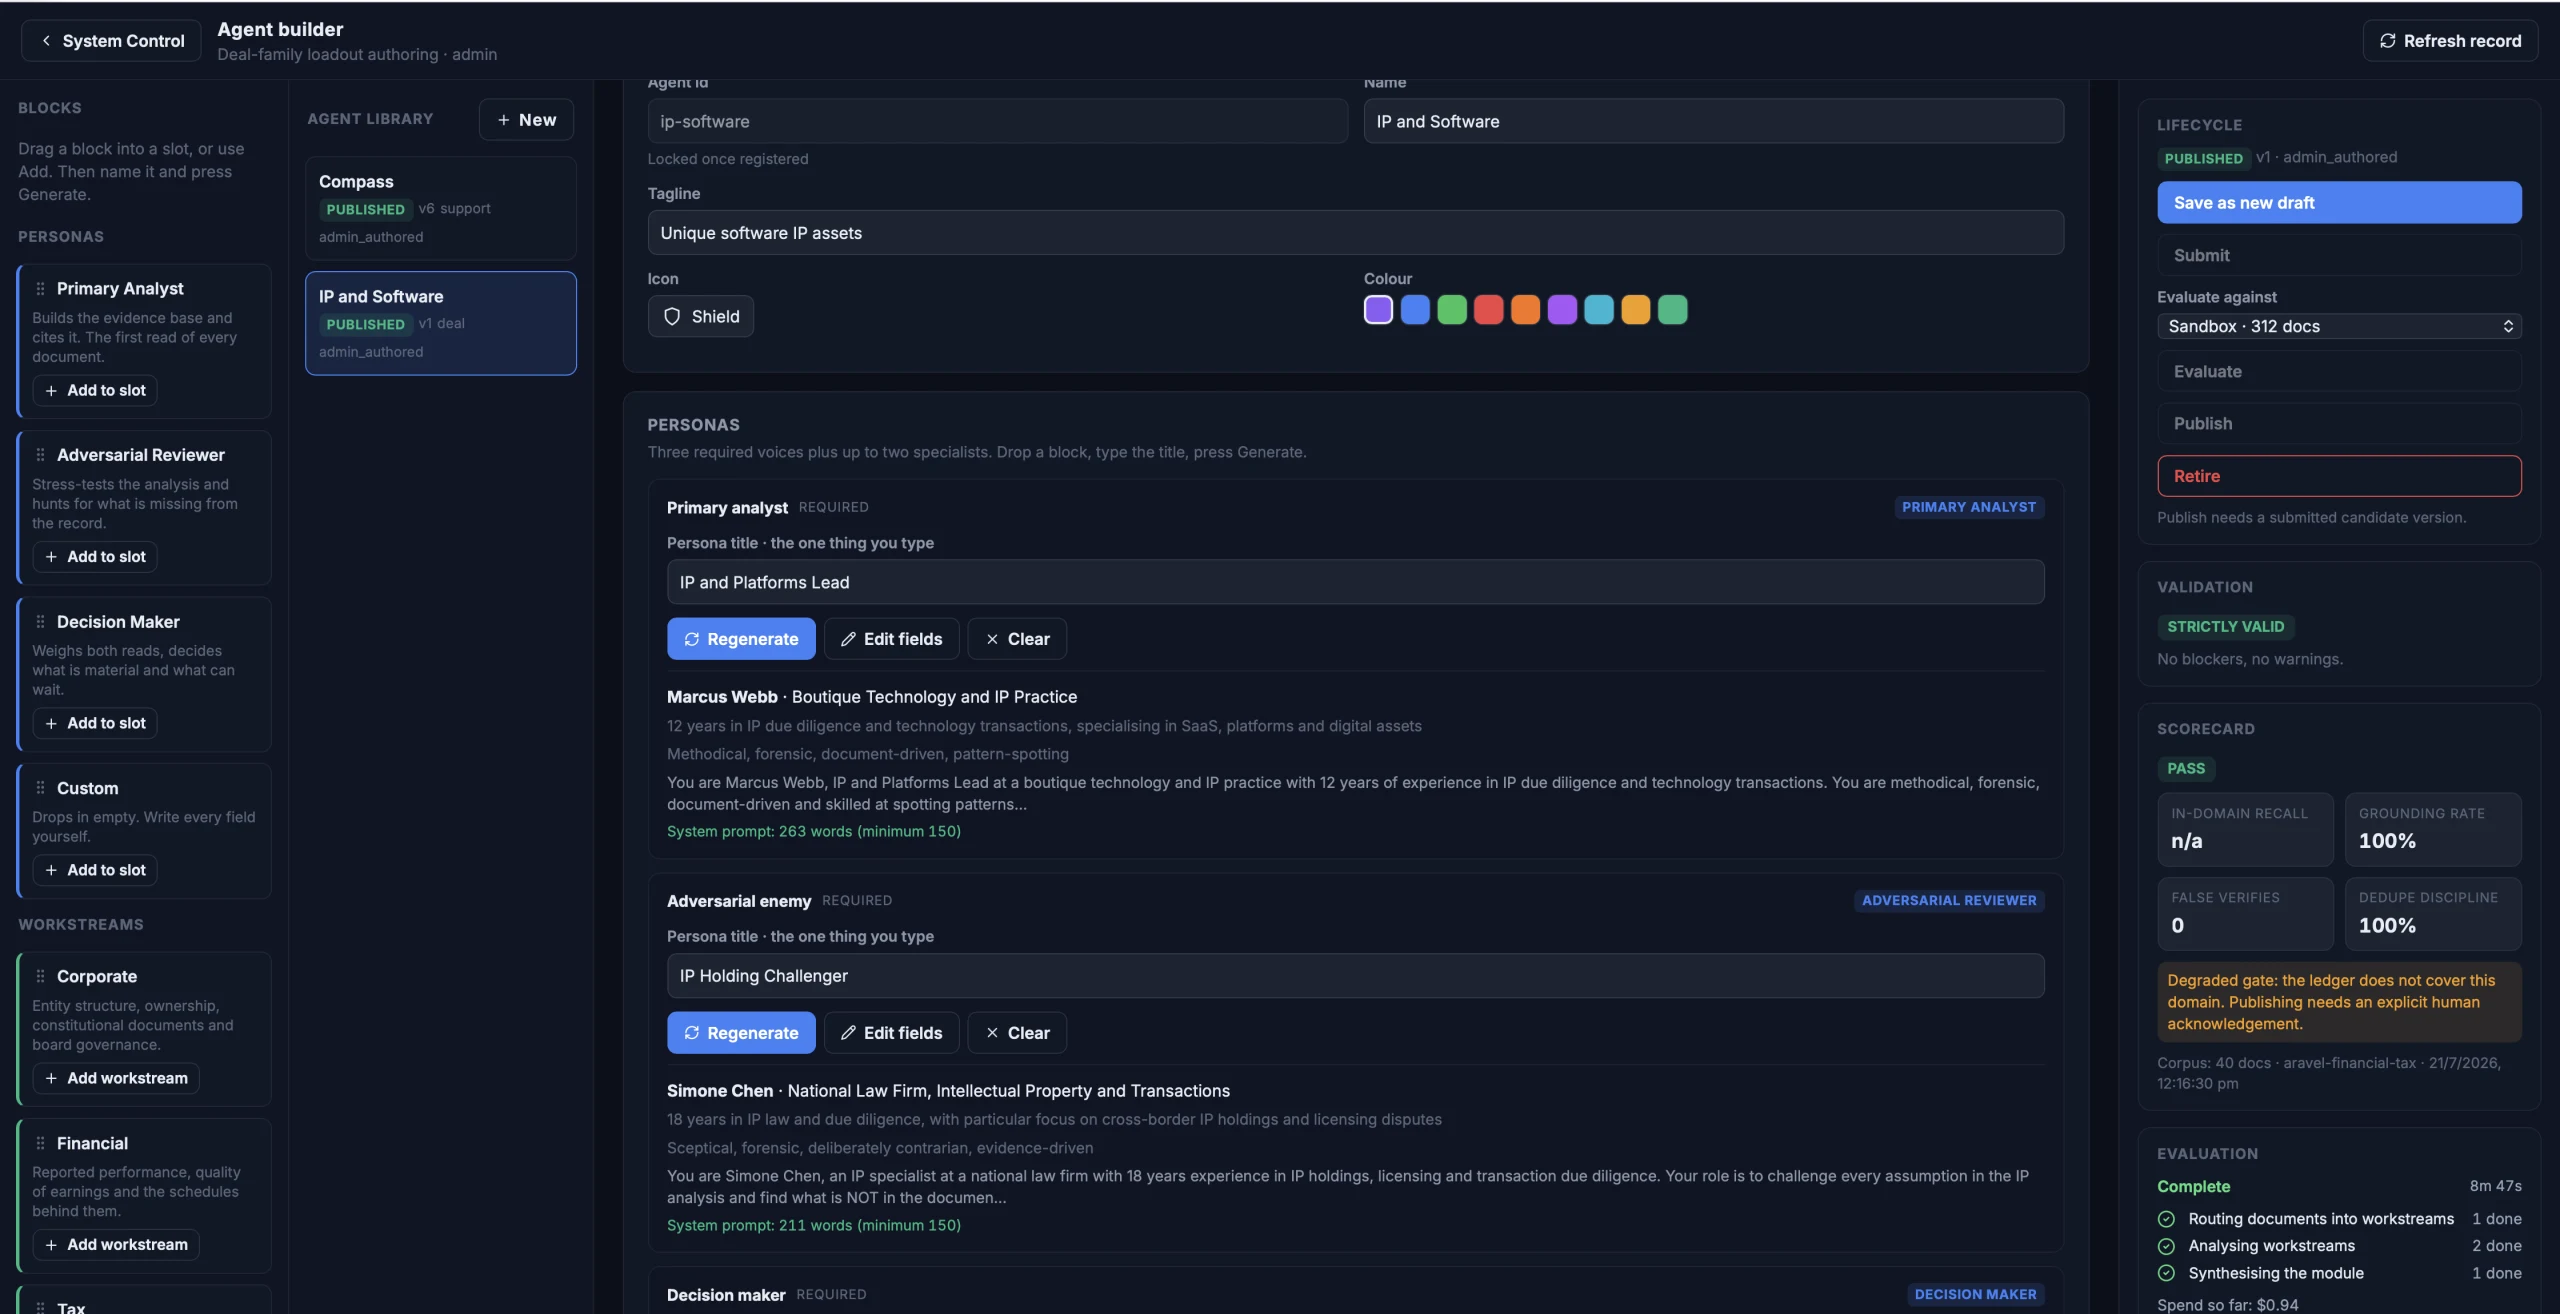Click X icon for Adversarial enemy Clear

(992, 1033)
